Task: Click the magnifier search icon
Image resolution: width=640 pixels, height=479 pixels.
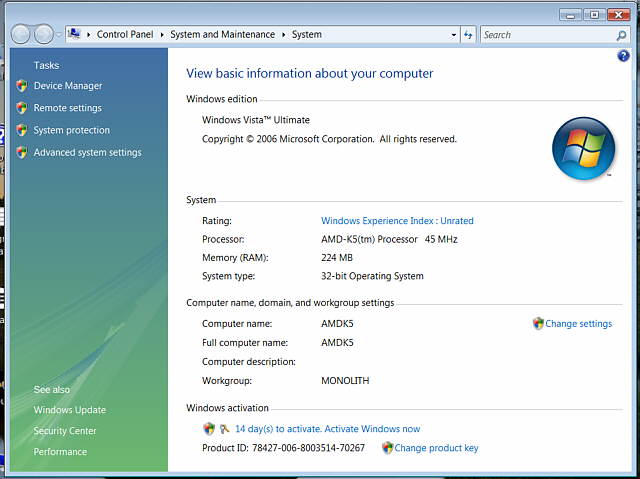Action: [x=621, y=35]
